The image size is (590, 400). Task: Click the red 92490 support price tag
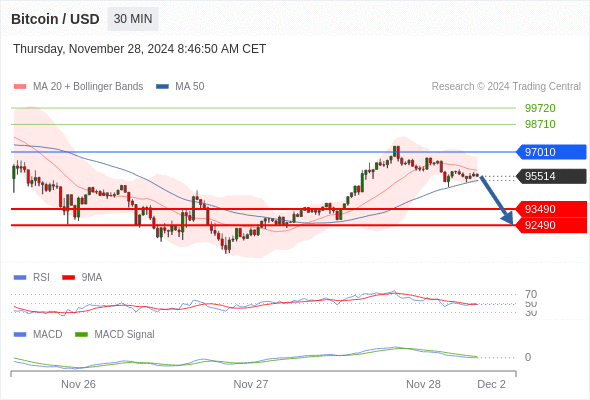coord(551,225)
